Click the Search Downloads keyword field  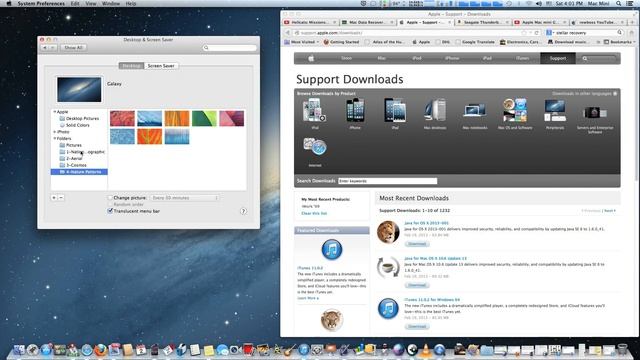(x=387, y=181)
